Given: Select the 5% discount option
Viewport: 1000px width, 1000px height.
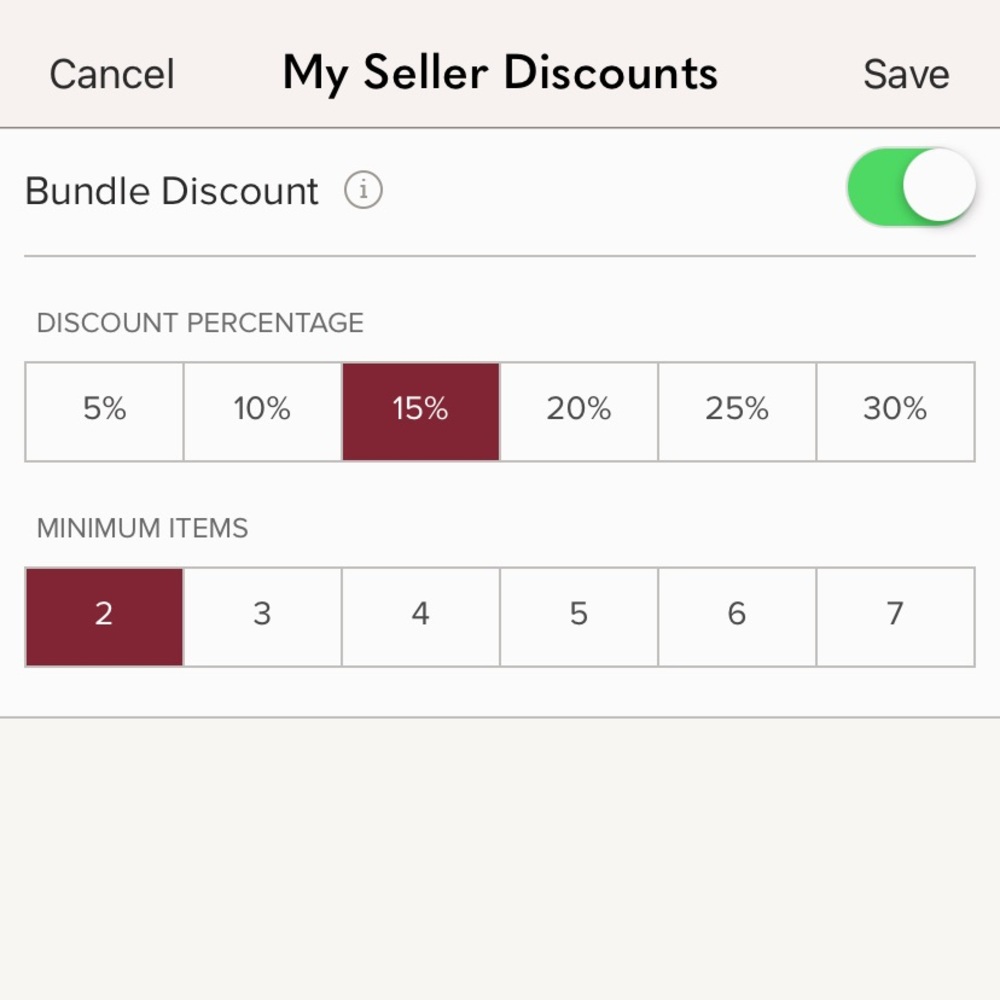Looking at the screenshot, I should (x=104, y=411).
